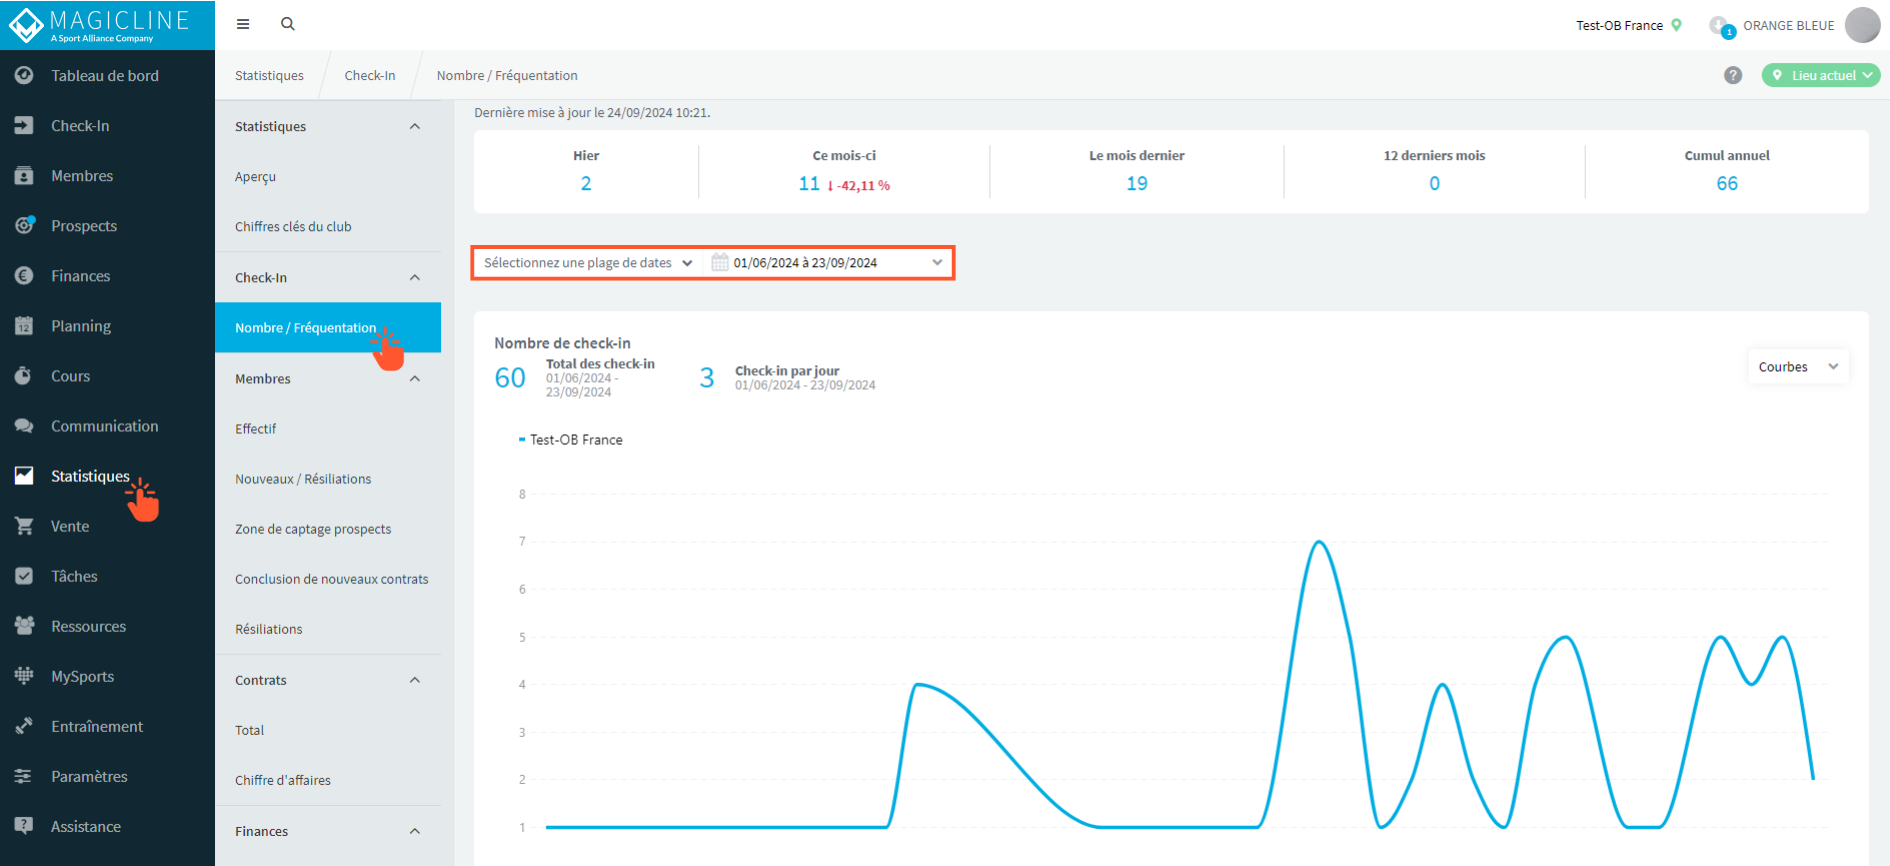Collapse the Membres submenu section
This screenshot has width=1890, height=866.
(x=415, y=378)
